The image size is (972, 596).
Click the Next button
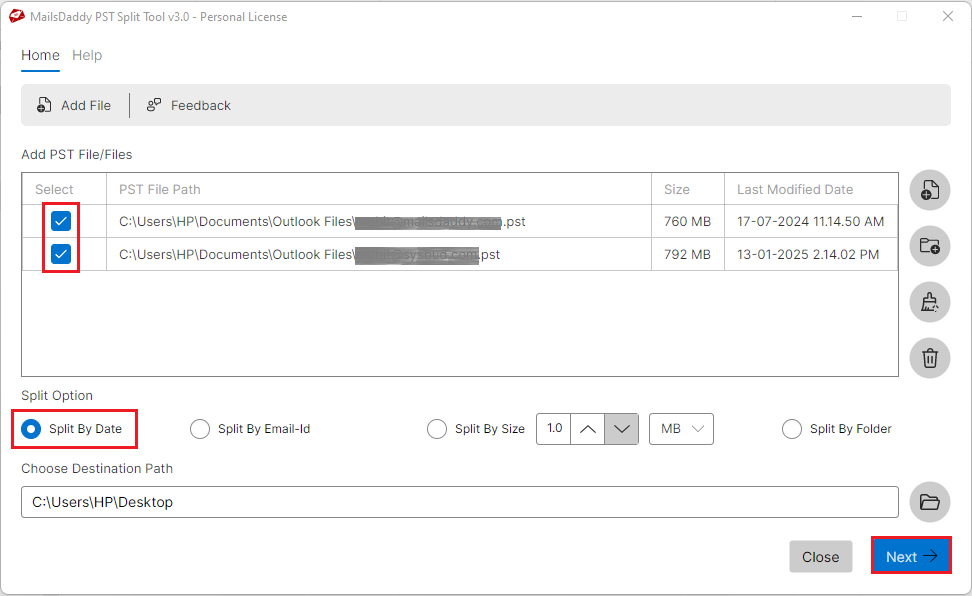pos(911,556)
